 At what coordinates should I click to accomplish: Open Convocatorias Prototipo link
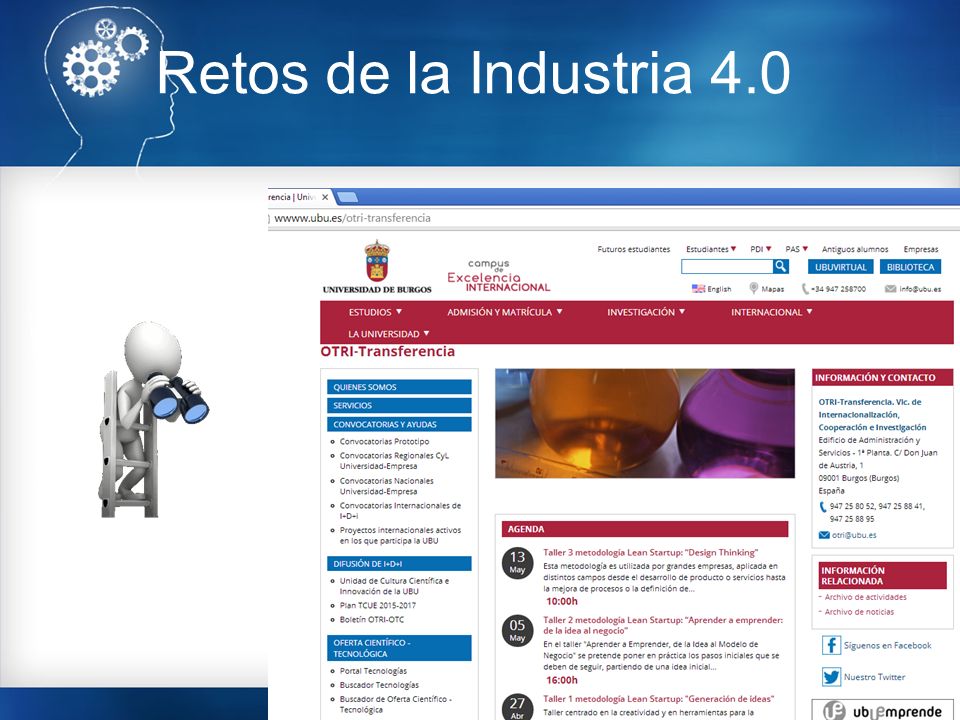(384, 441)
